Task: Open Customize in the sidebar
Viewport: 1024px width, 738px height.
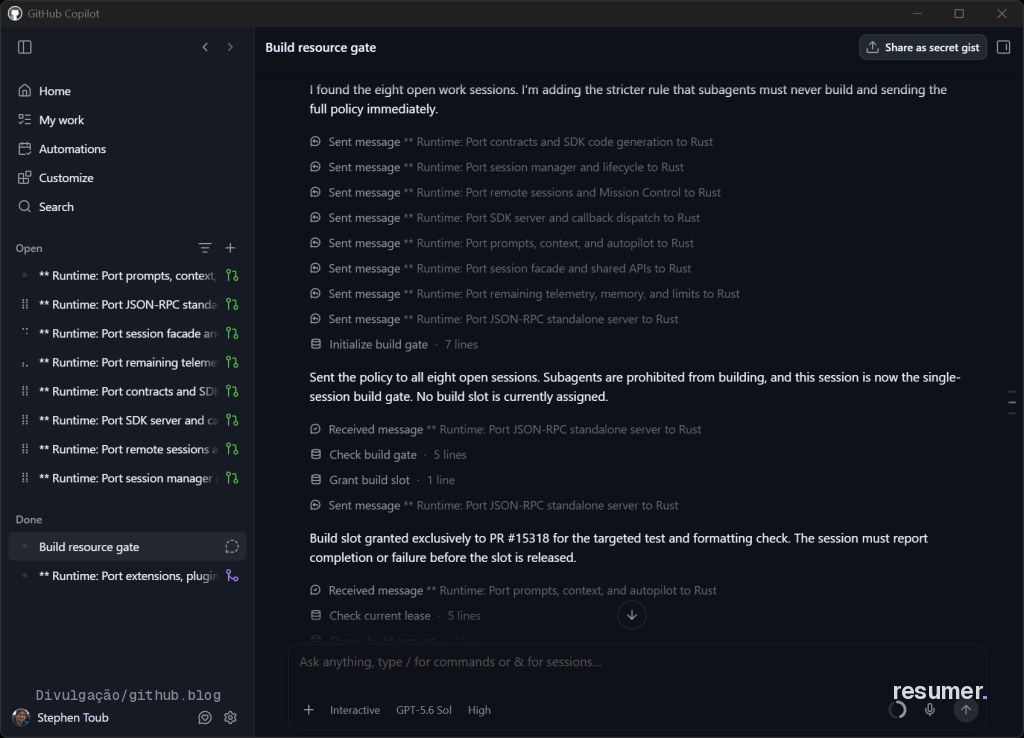Action: coord(127,178)
